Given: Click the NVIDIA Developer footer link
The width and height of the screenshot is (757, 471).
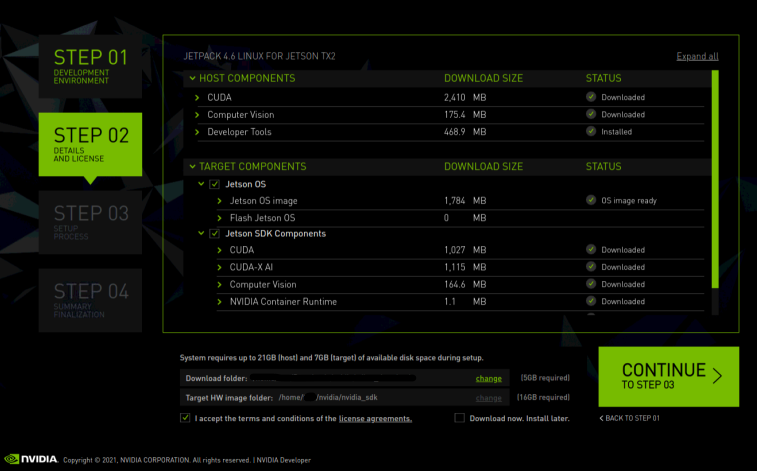Looking at the screenshot, I should [283, 460].
